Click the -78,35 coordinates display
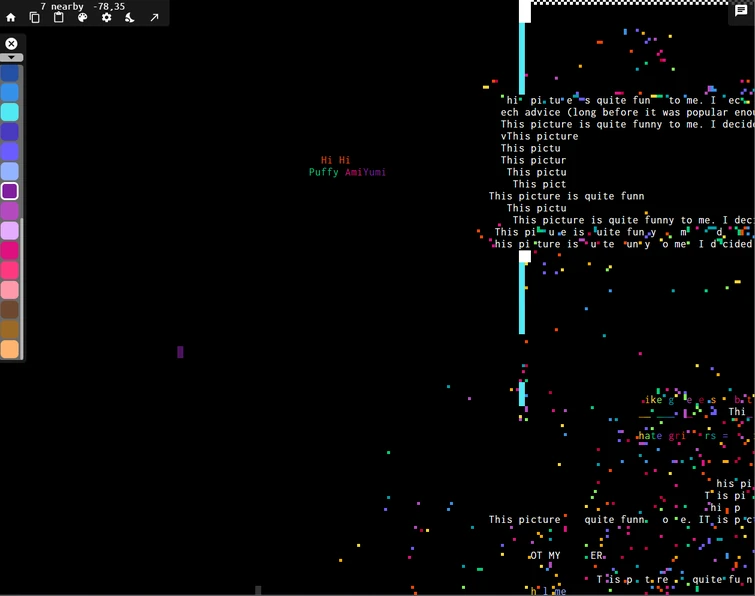 (x=108, y=6)
